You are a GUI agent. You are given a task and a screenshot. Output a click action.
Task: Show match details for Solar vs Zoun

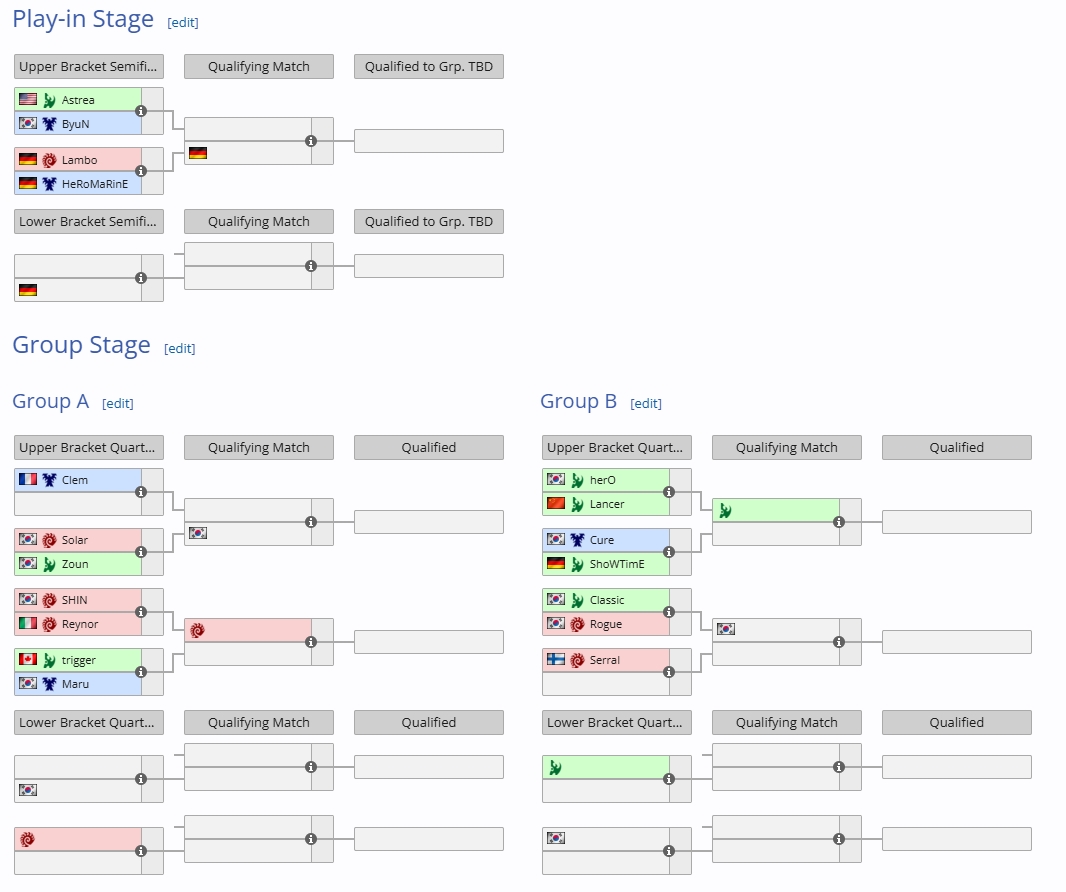(141, 552)
